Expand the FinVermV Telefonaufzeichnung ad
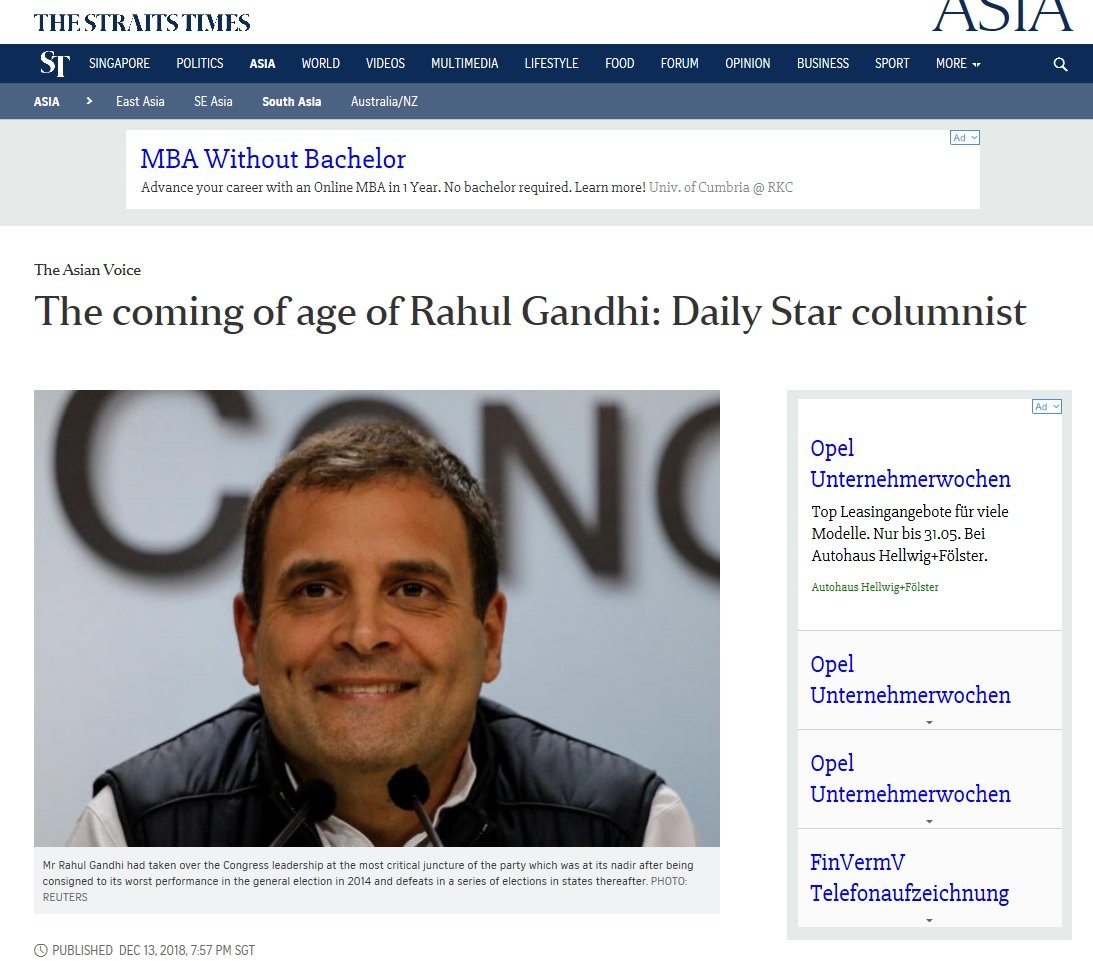 pyautogui.click(x=929, y=920)
